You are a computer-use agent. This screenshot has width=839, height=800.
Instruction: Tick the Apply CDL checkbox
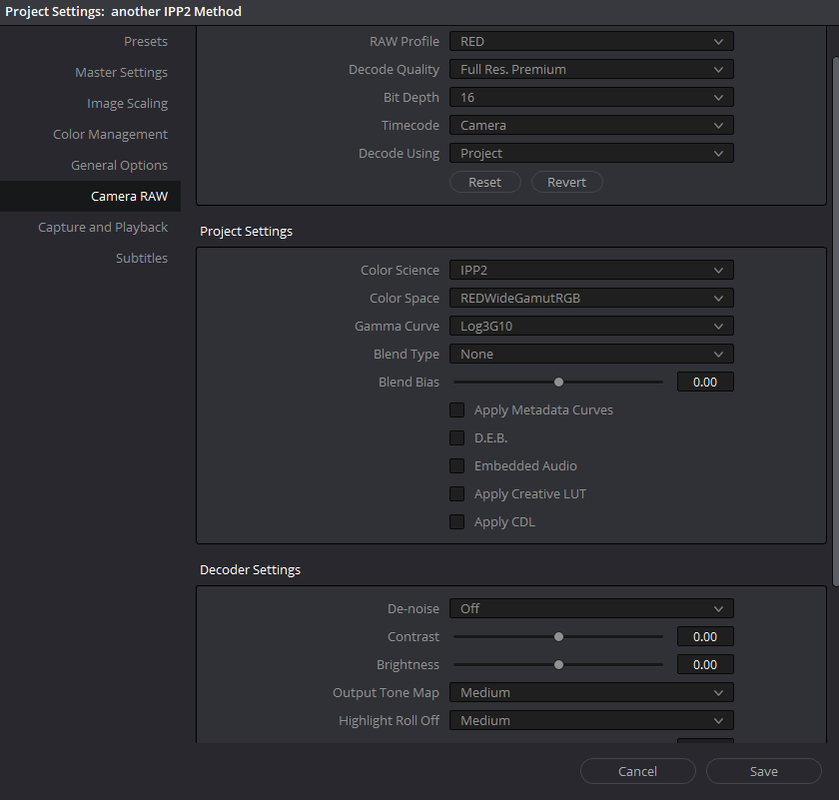tap(457, 522)
